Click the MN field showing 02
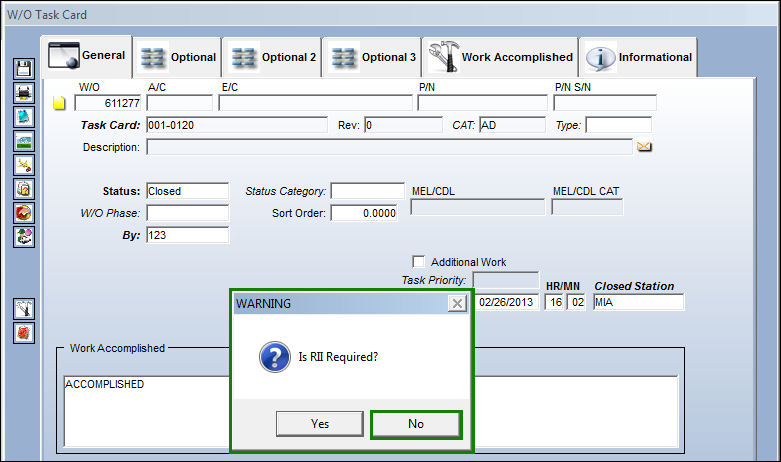Image resolution: width=781 pixels, height=462 pixels. [577, 302]
